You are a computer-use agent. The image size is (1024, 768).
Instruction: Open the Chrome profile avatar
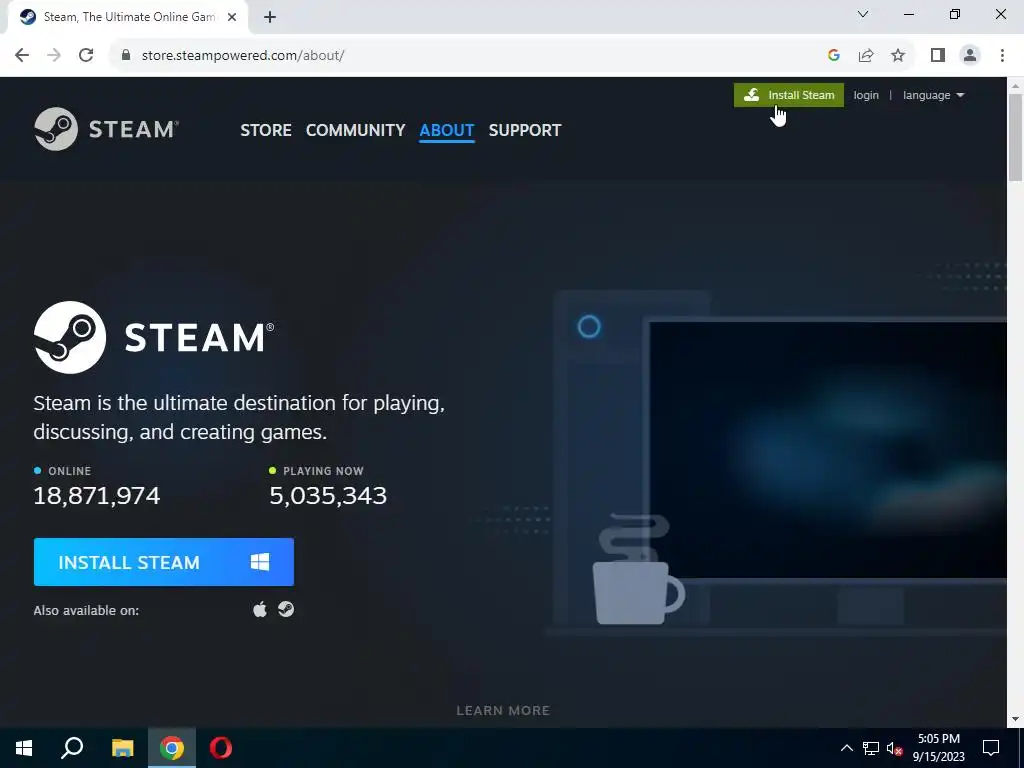(970, 56)
